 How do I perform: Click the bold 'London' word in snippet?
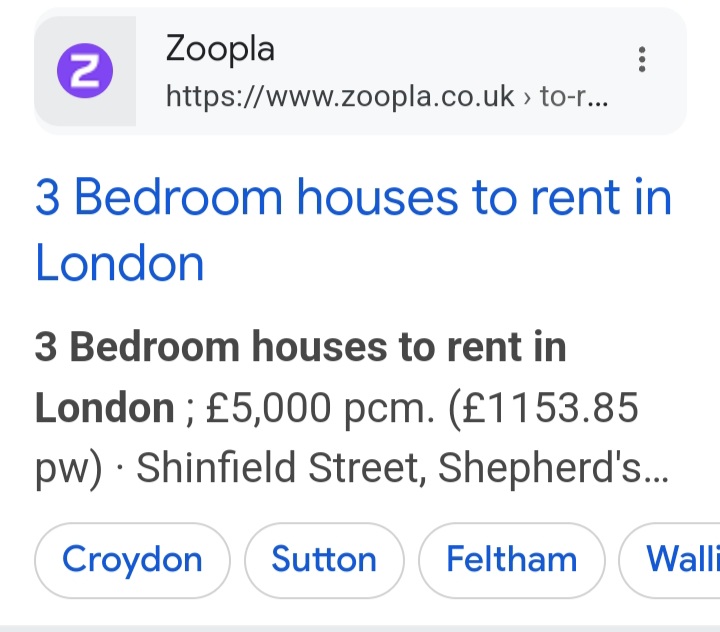tap(104, 408)
